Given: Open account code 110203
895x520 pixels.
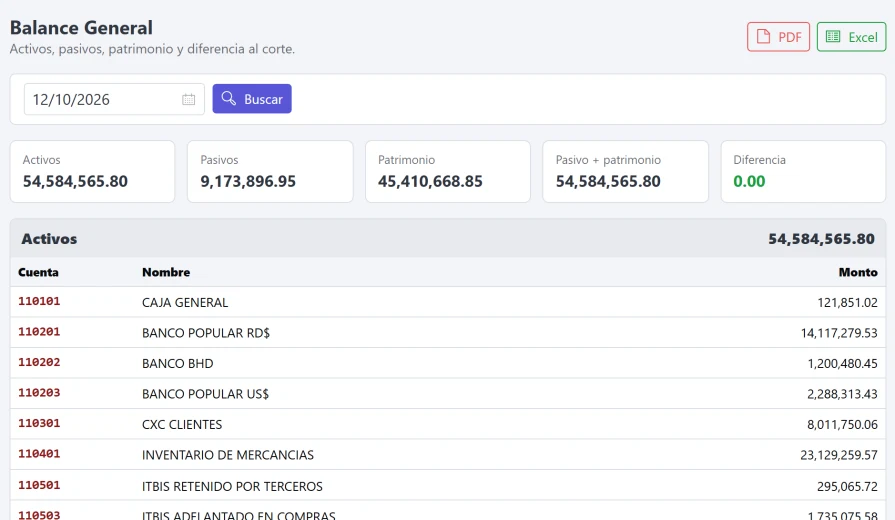Looking at the screenshot, I should [39, 393].
